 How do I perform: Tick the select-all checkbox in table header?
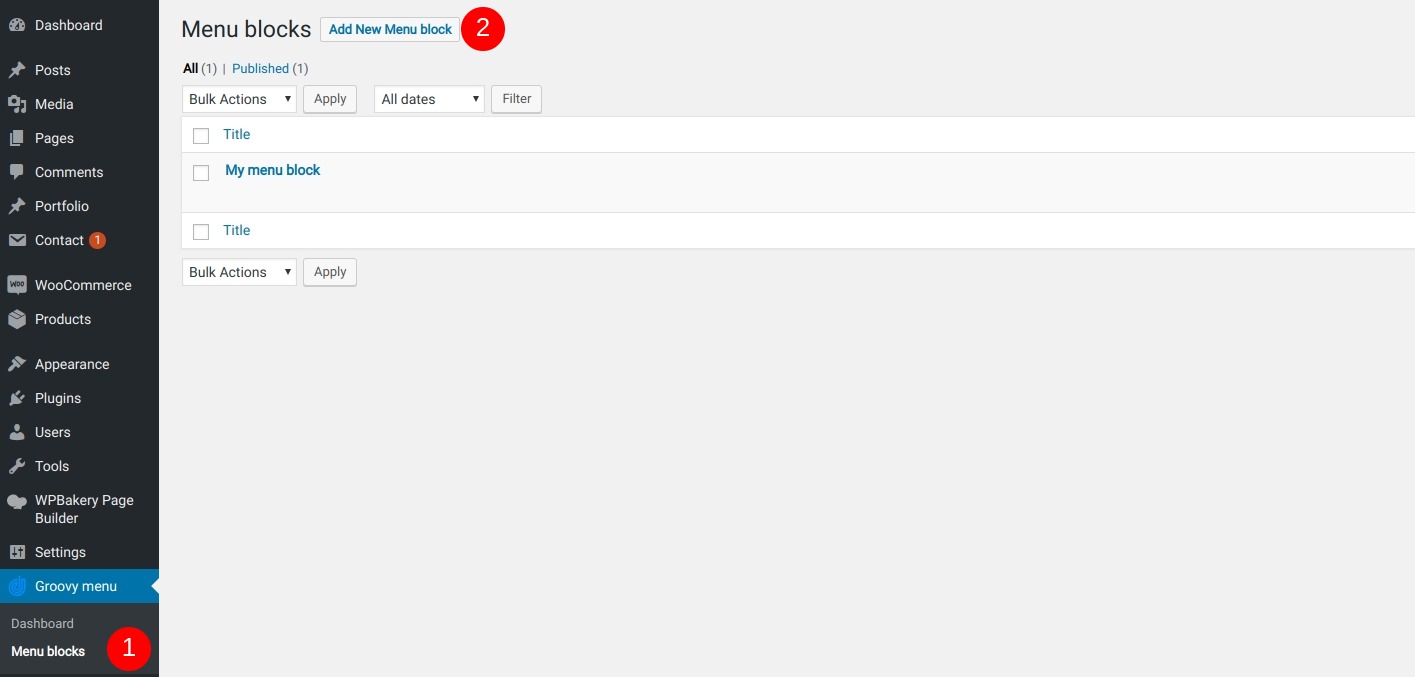pyautogui.click(x=201, y=136)
